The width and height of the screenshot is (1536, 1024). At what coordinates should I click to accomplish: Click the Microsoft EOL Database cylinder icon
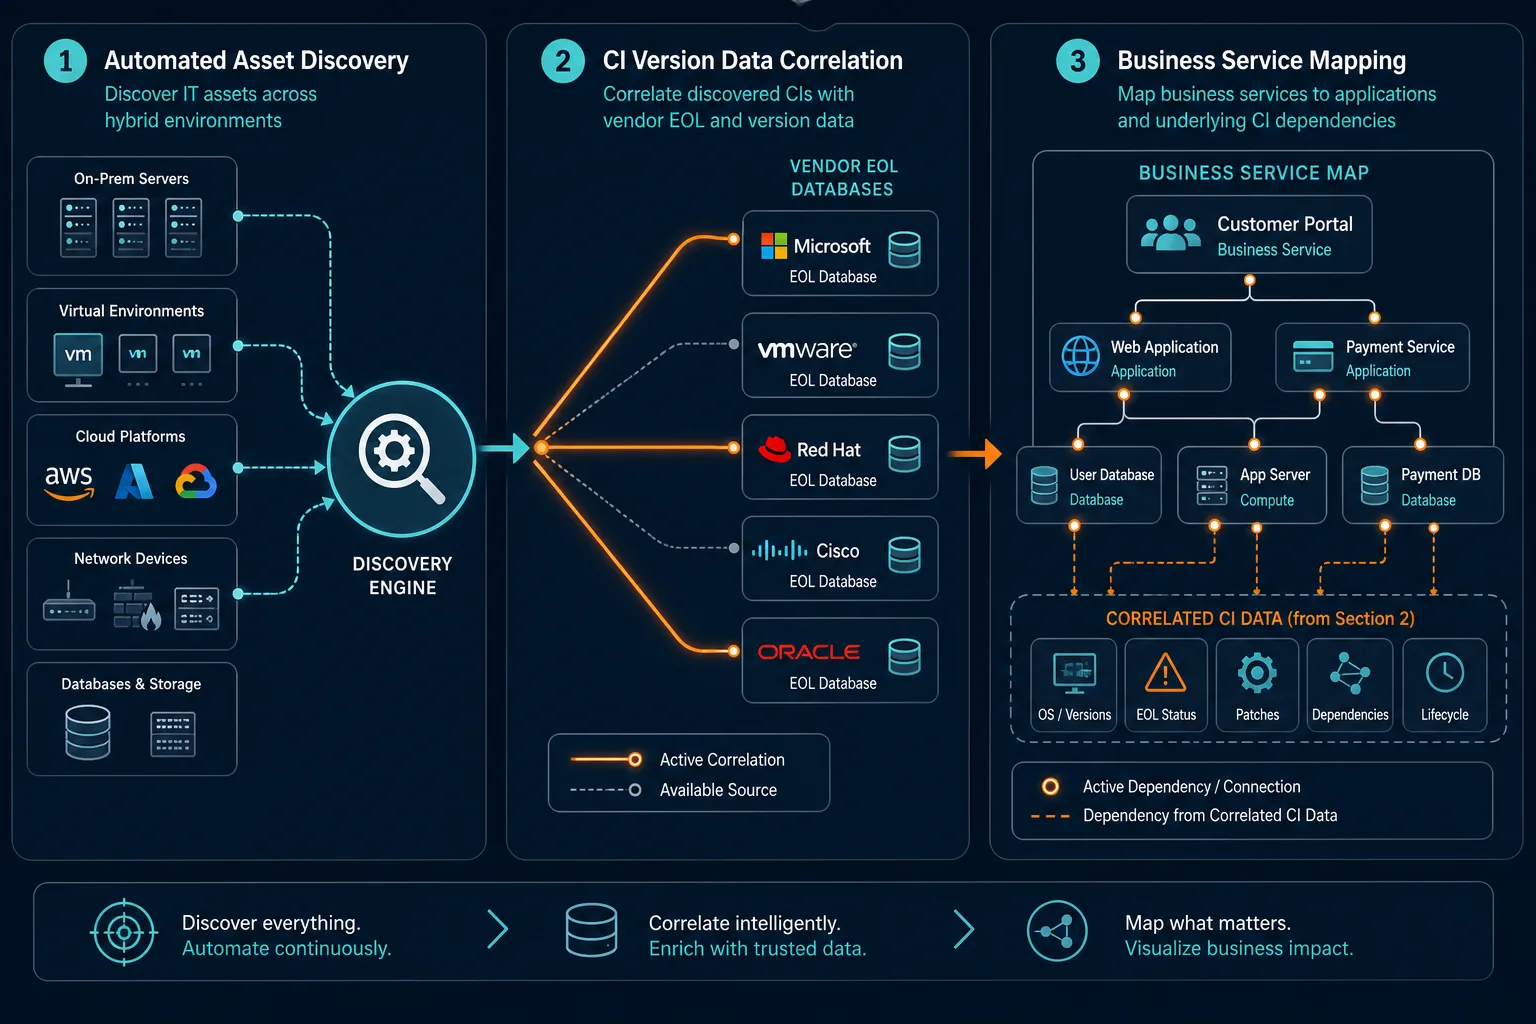pyautogui.click(x=904, y=249)
